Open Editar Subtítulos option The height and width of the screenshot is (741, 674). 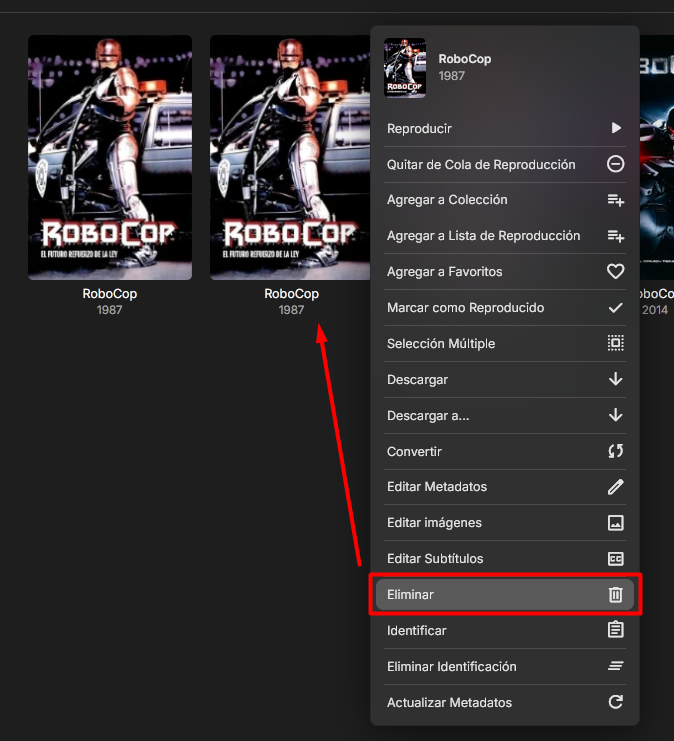[505, 559]
